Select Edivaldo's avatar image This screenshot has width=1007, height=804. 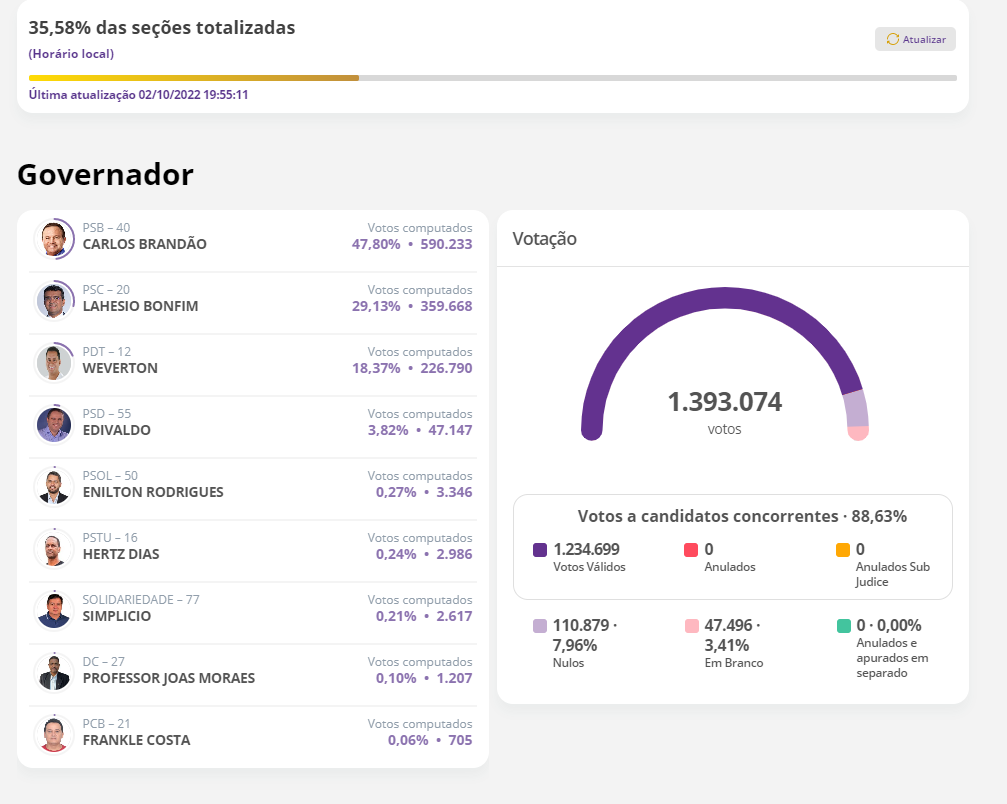(x=54, y=425)
